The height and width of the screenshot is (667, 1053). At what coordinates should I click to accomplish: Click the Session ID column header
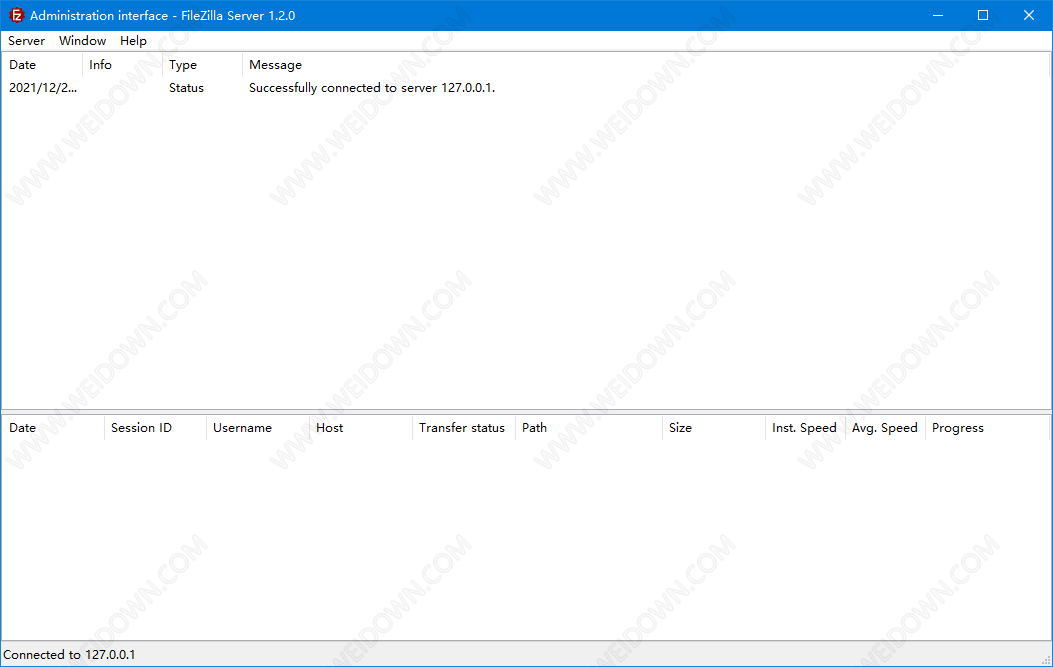(x=156, y=428)
